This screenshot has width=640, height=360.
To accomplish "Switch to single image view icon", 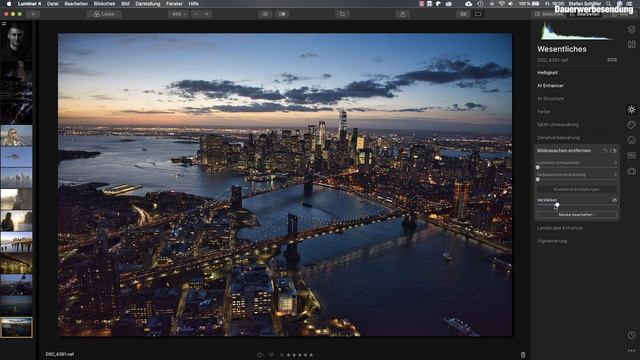I will tap(478, 14).
